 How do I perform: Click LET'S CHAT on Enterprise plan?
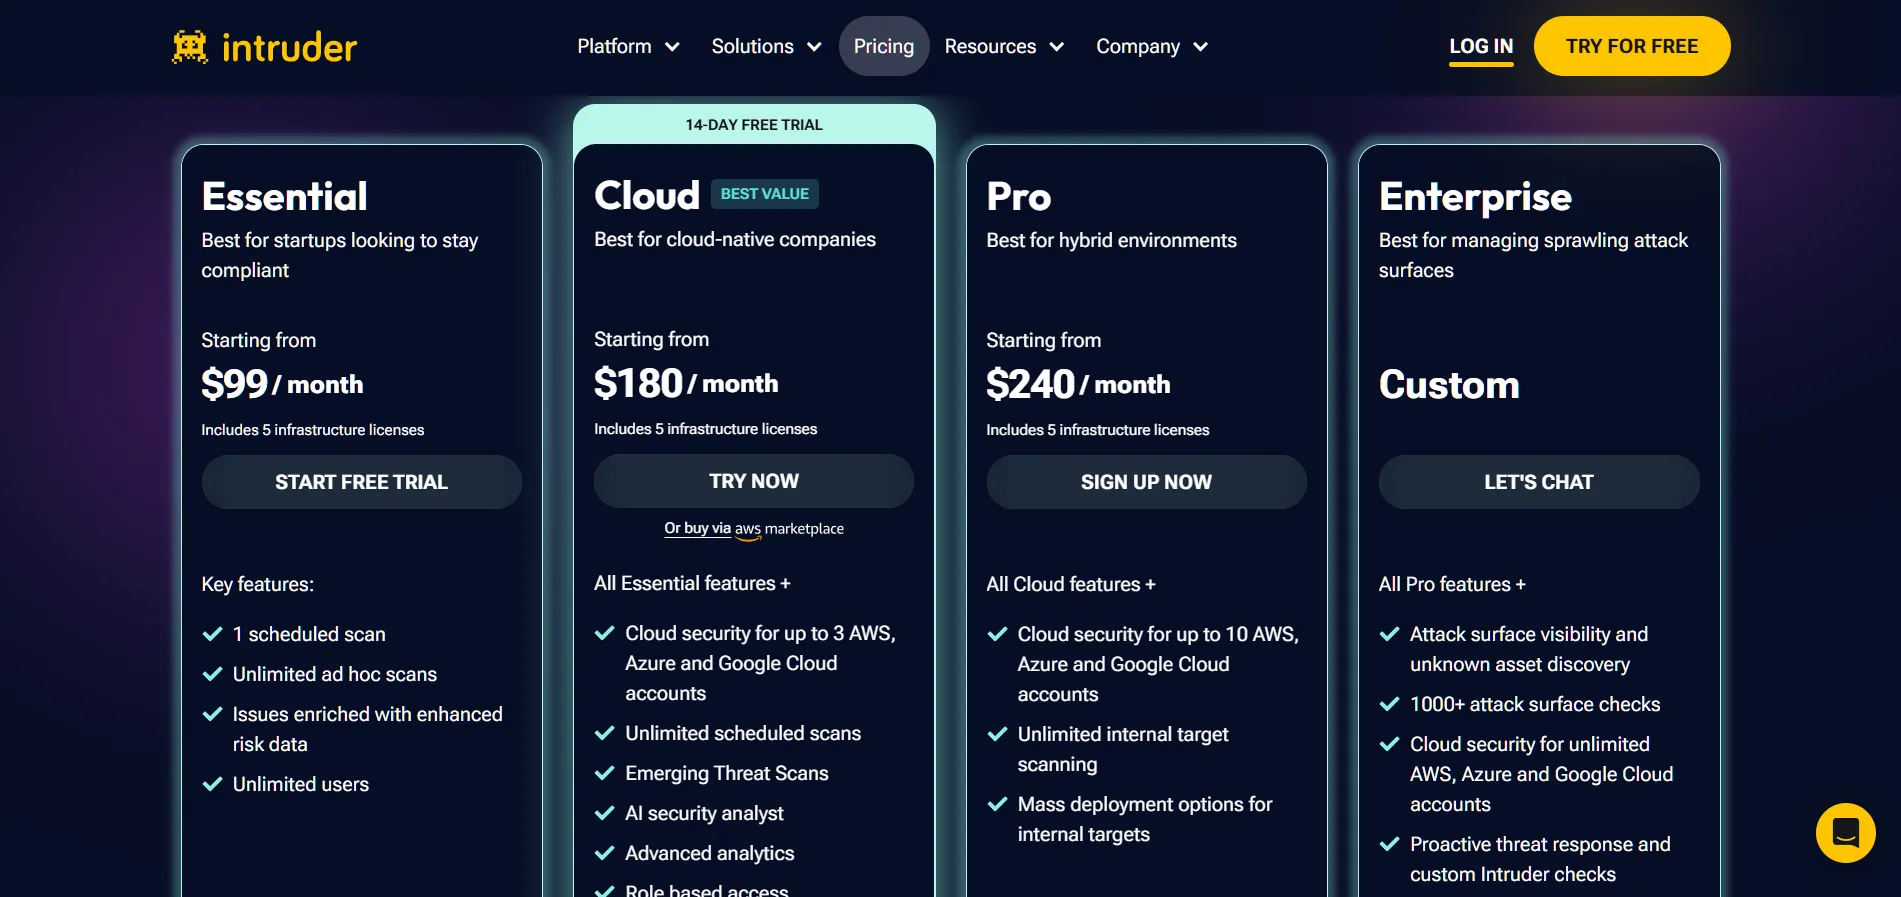tap(1539, 482)
